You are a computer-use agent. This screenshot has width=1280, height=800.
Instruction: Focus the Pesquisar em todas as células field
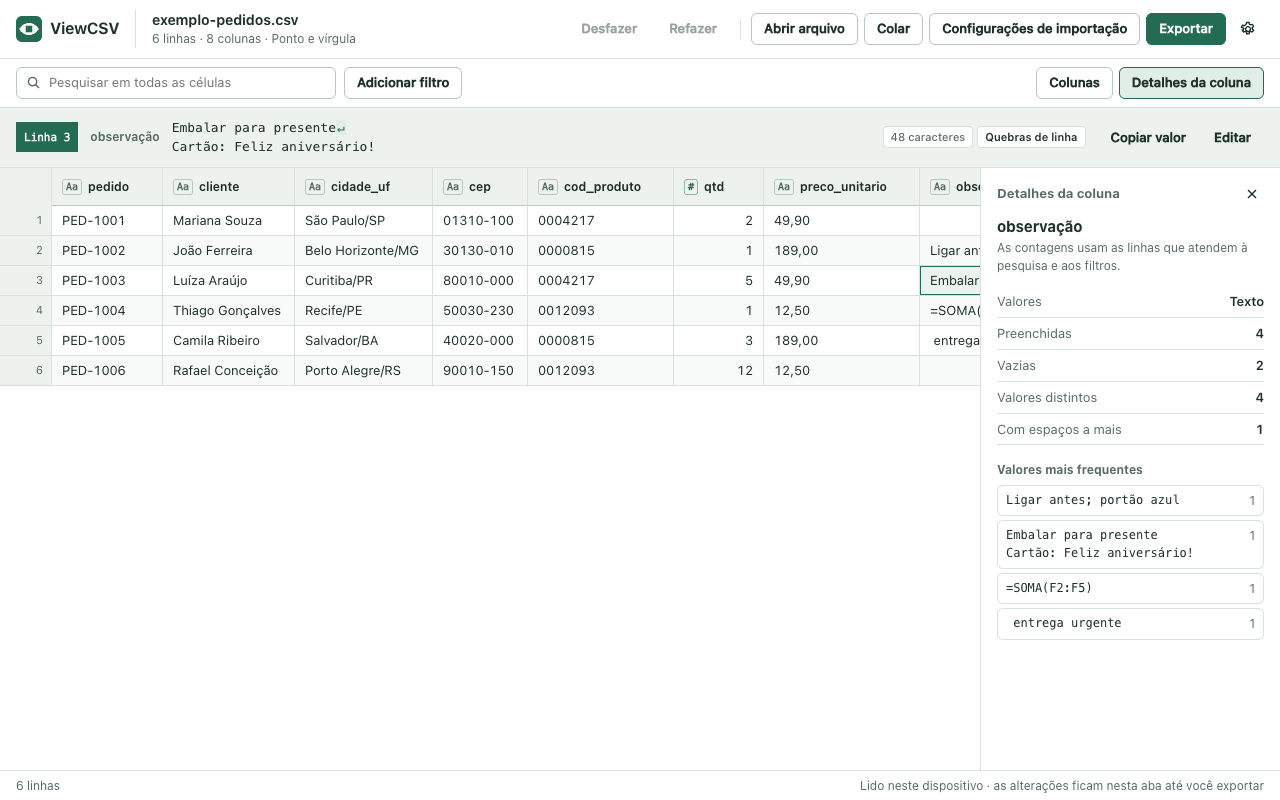(176, 83)
